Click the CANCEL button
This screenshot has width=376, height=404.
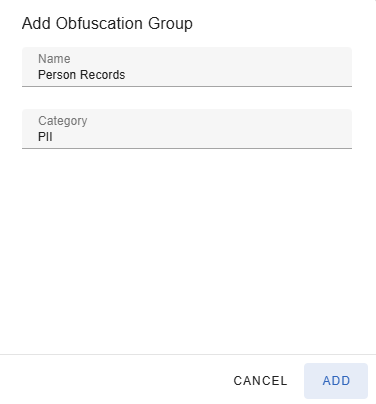260,381
